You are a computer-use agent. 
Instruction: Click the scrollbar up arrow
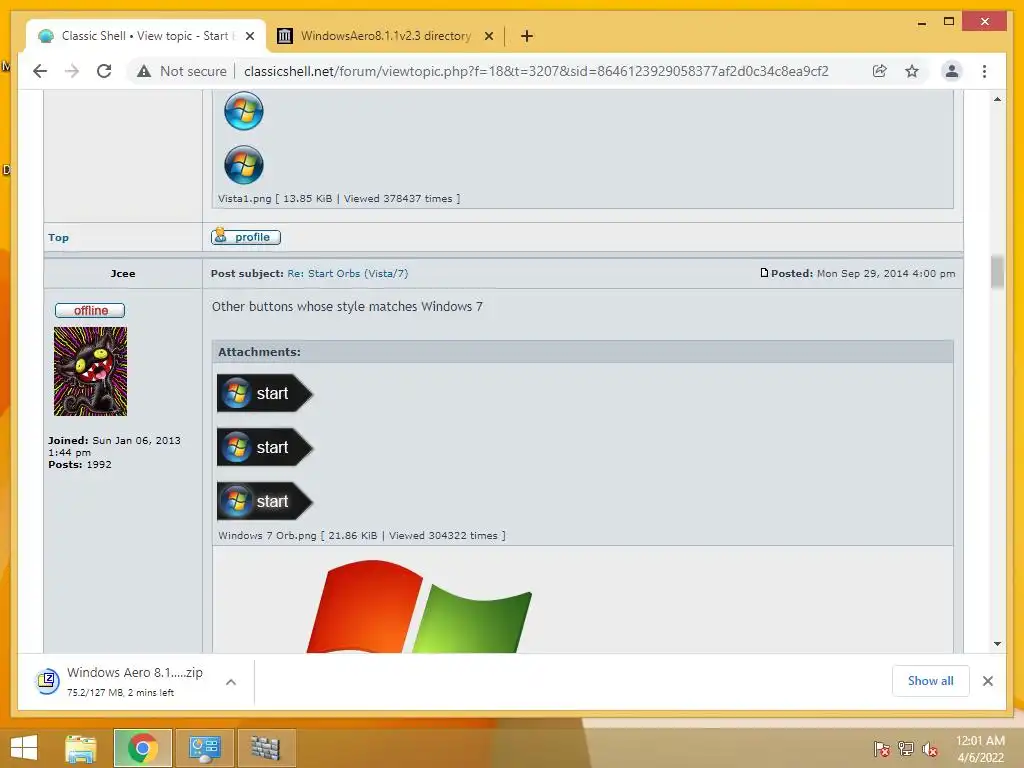997,99
